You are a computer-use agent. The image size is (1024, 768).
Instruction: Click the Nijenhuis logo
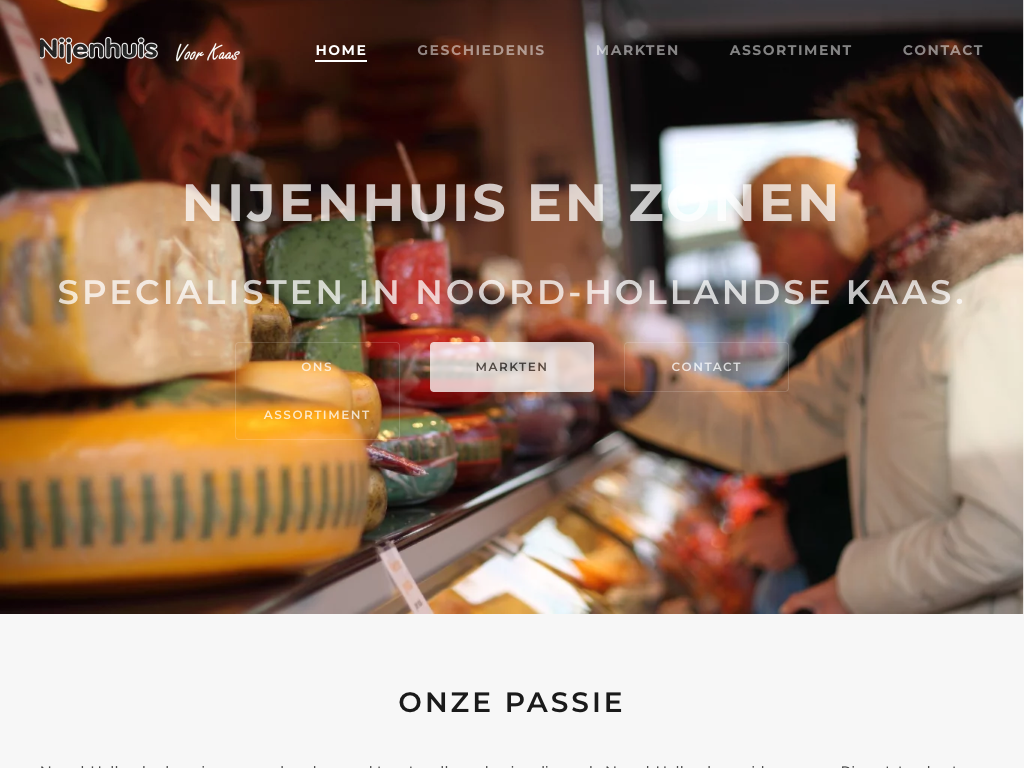[99, 50]
